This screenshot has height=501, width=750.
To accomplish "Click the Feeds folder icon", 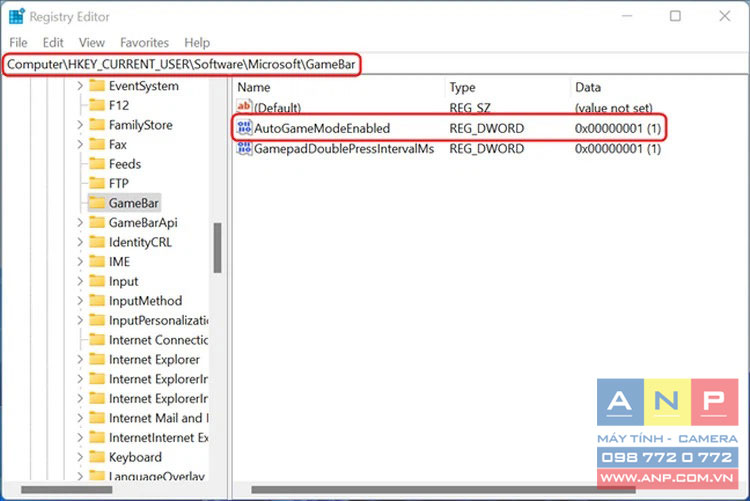I will 97,164.
